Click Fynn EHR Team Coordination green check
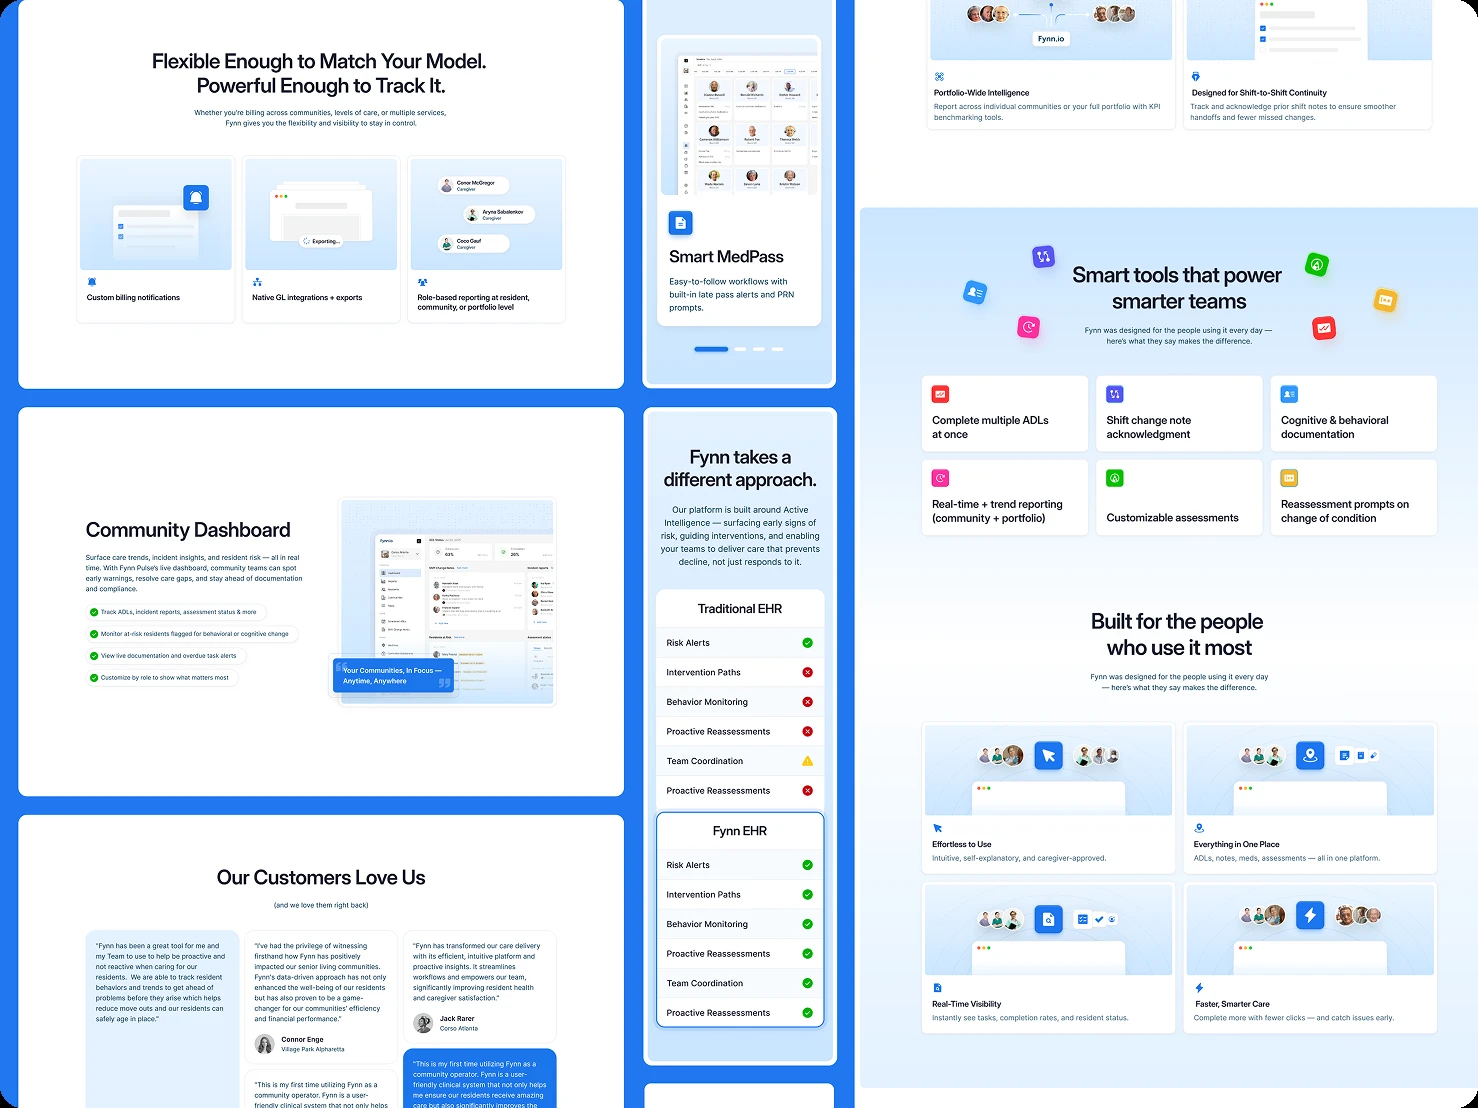1478x1108 pixels. click(x=807, y=983)
